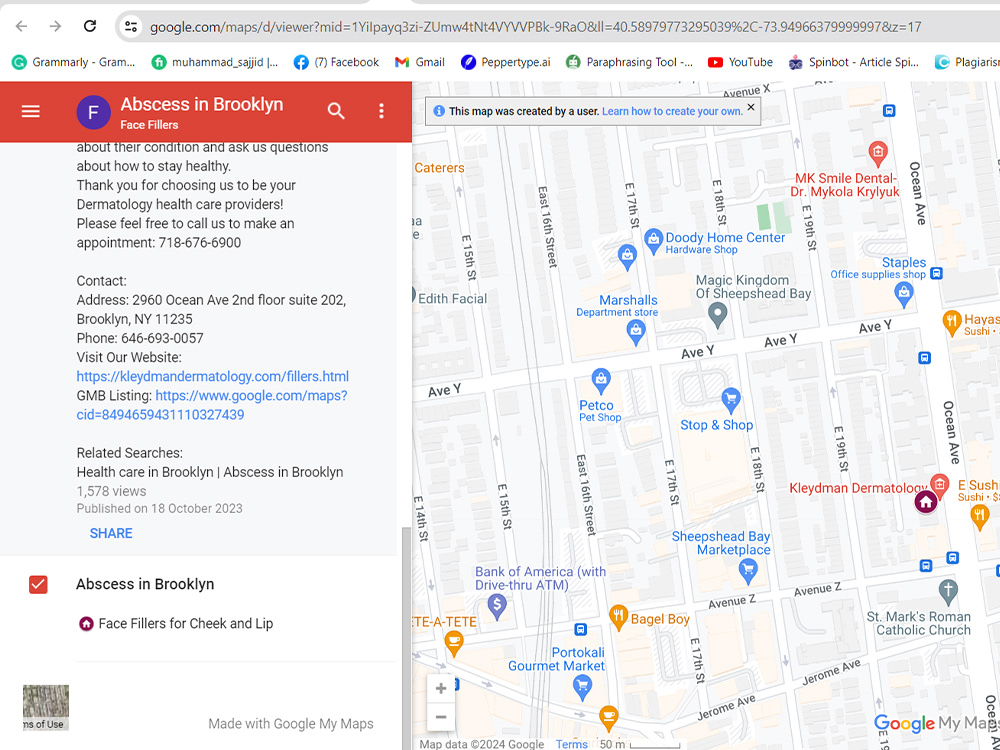Viewport: 1000px width, 750px height.
Task: Open site information icon in the address bar
Action: click(x=131, y=27)
